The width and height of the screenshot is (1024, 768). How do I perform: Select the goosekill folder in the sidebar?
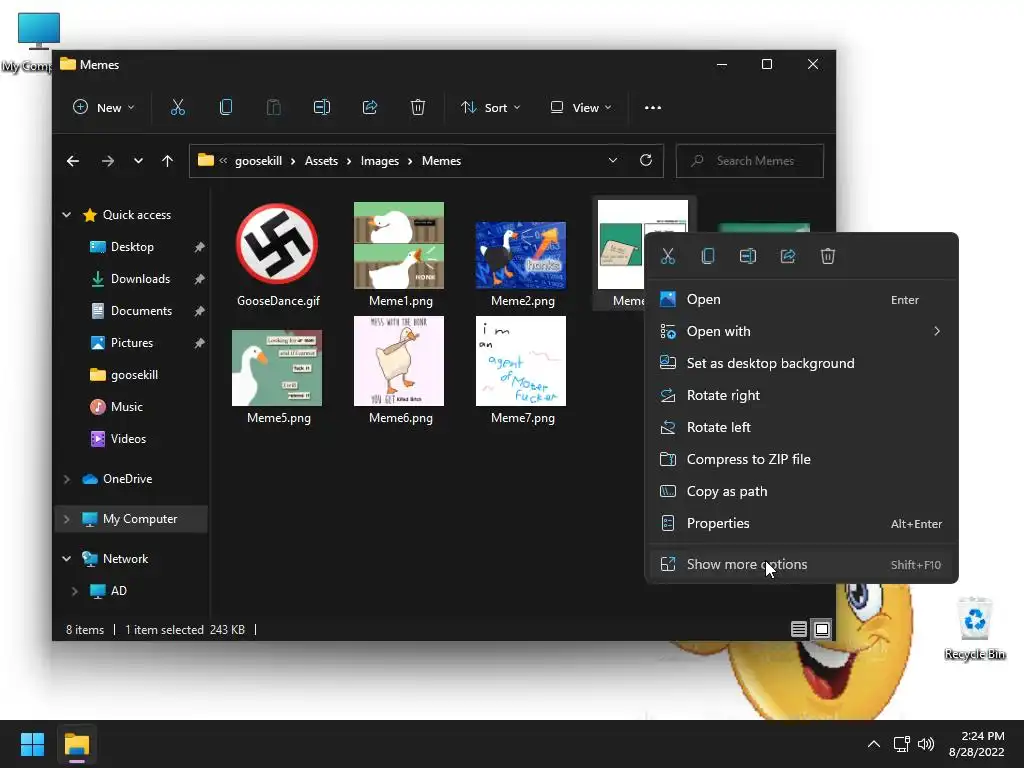click(x=133, y=375)
